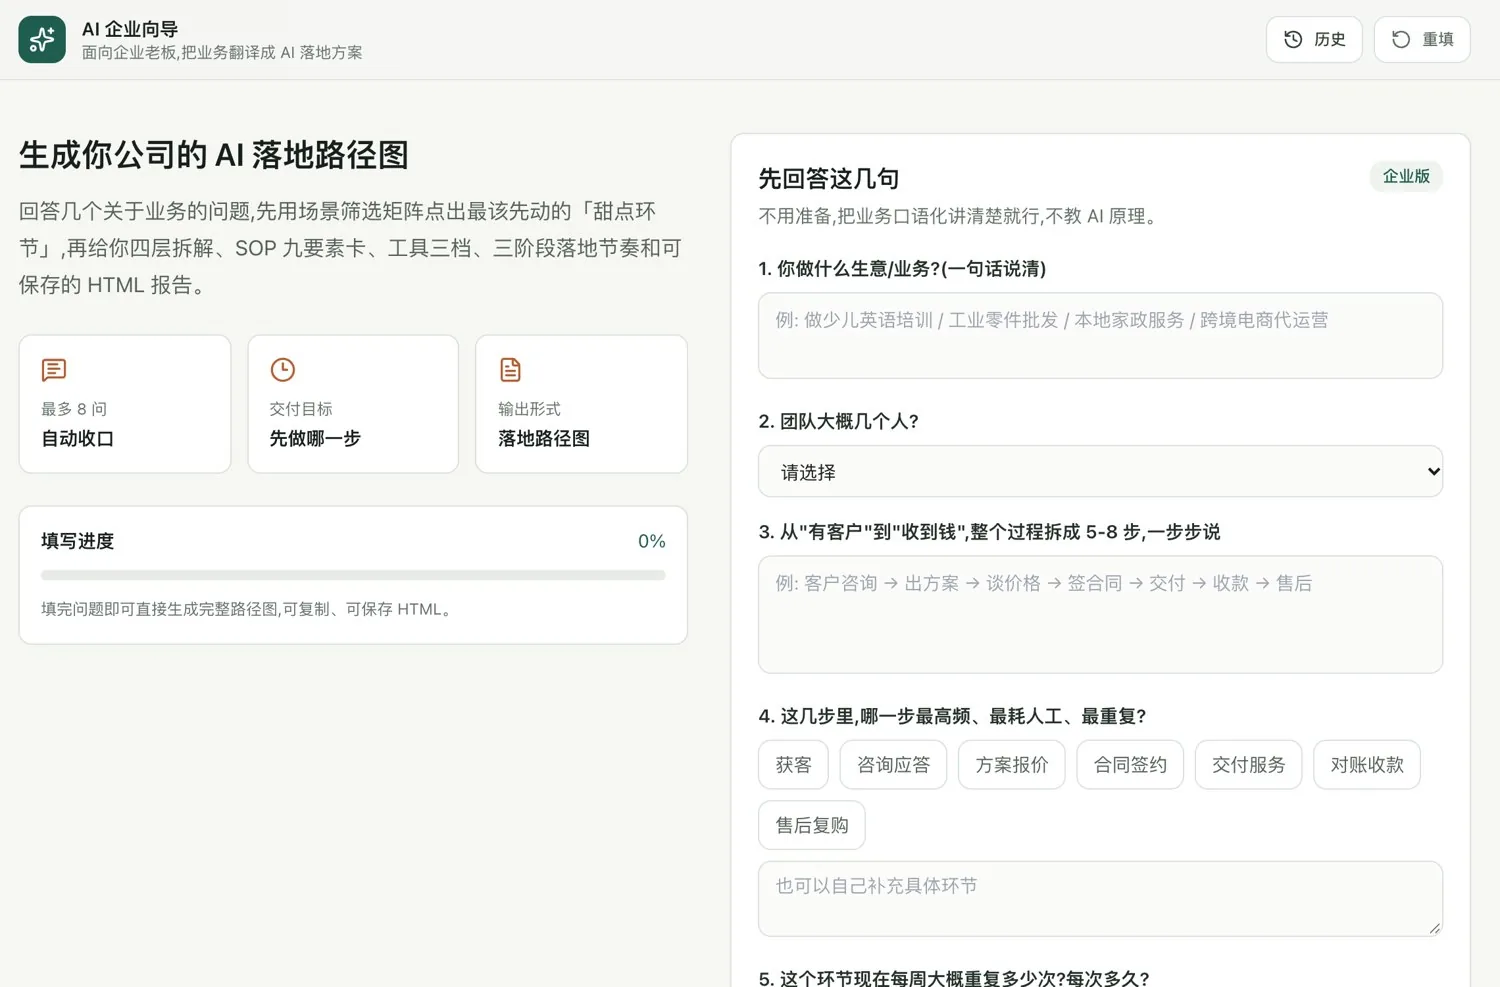Click the AI 企业向导 sparkle logo icon
The image size is (1500, 987).
pyautogui.click(x=42, y=40)
